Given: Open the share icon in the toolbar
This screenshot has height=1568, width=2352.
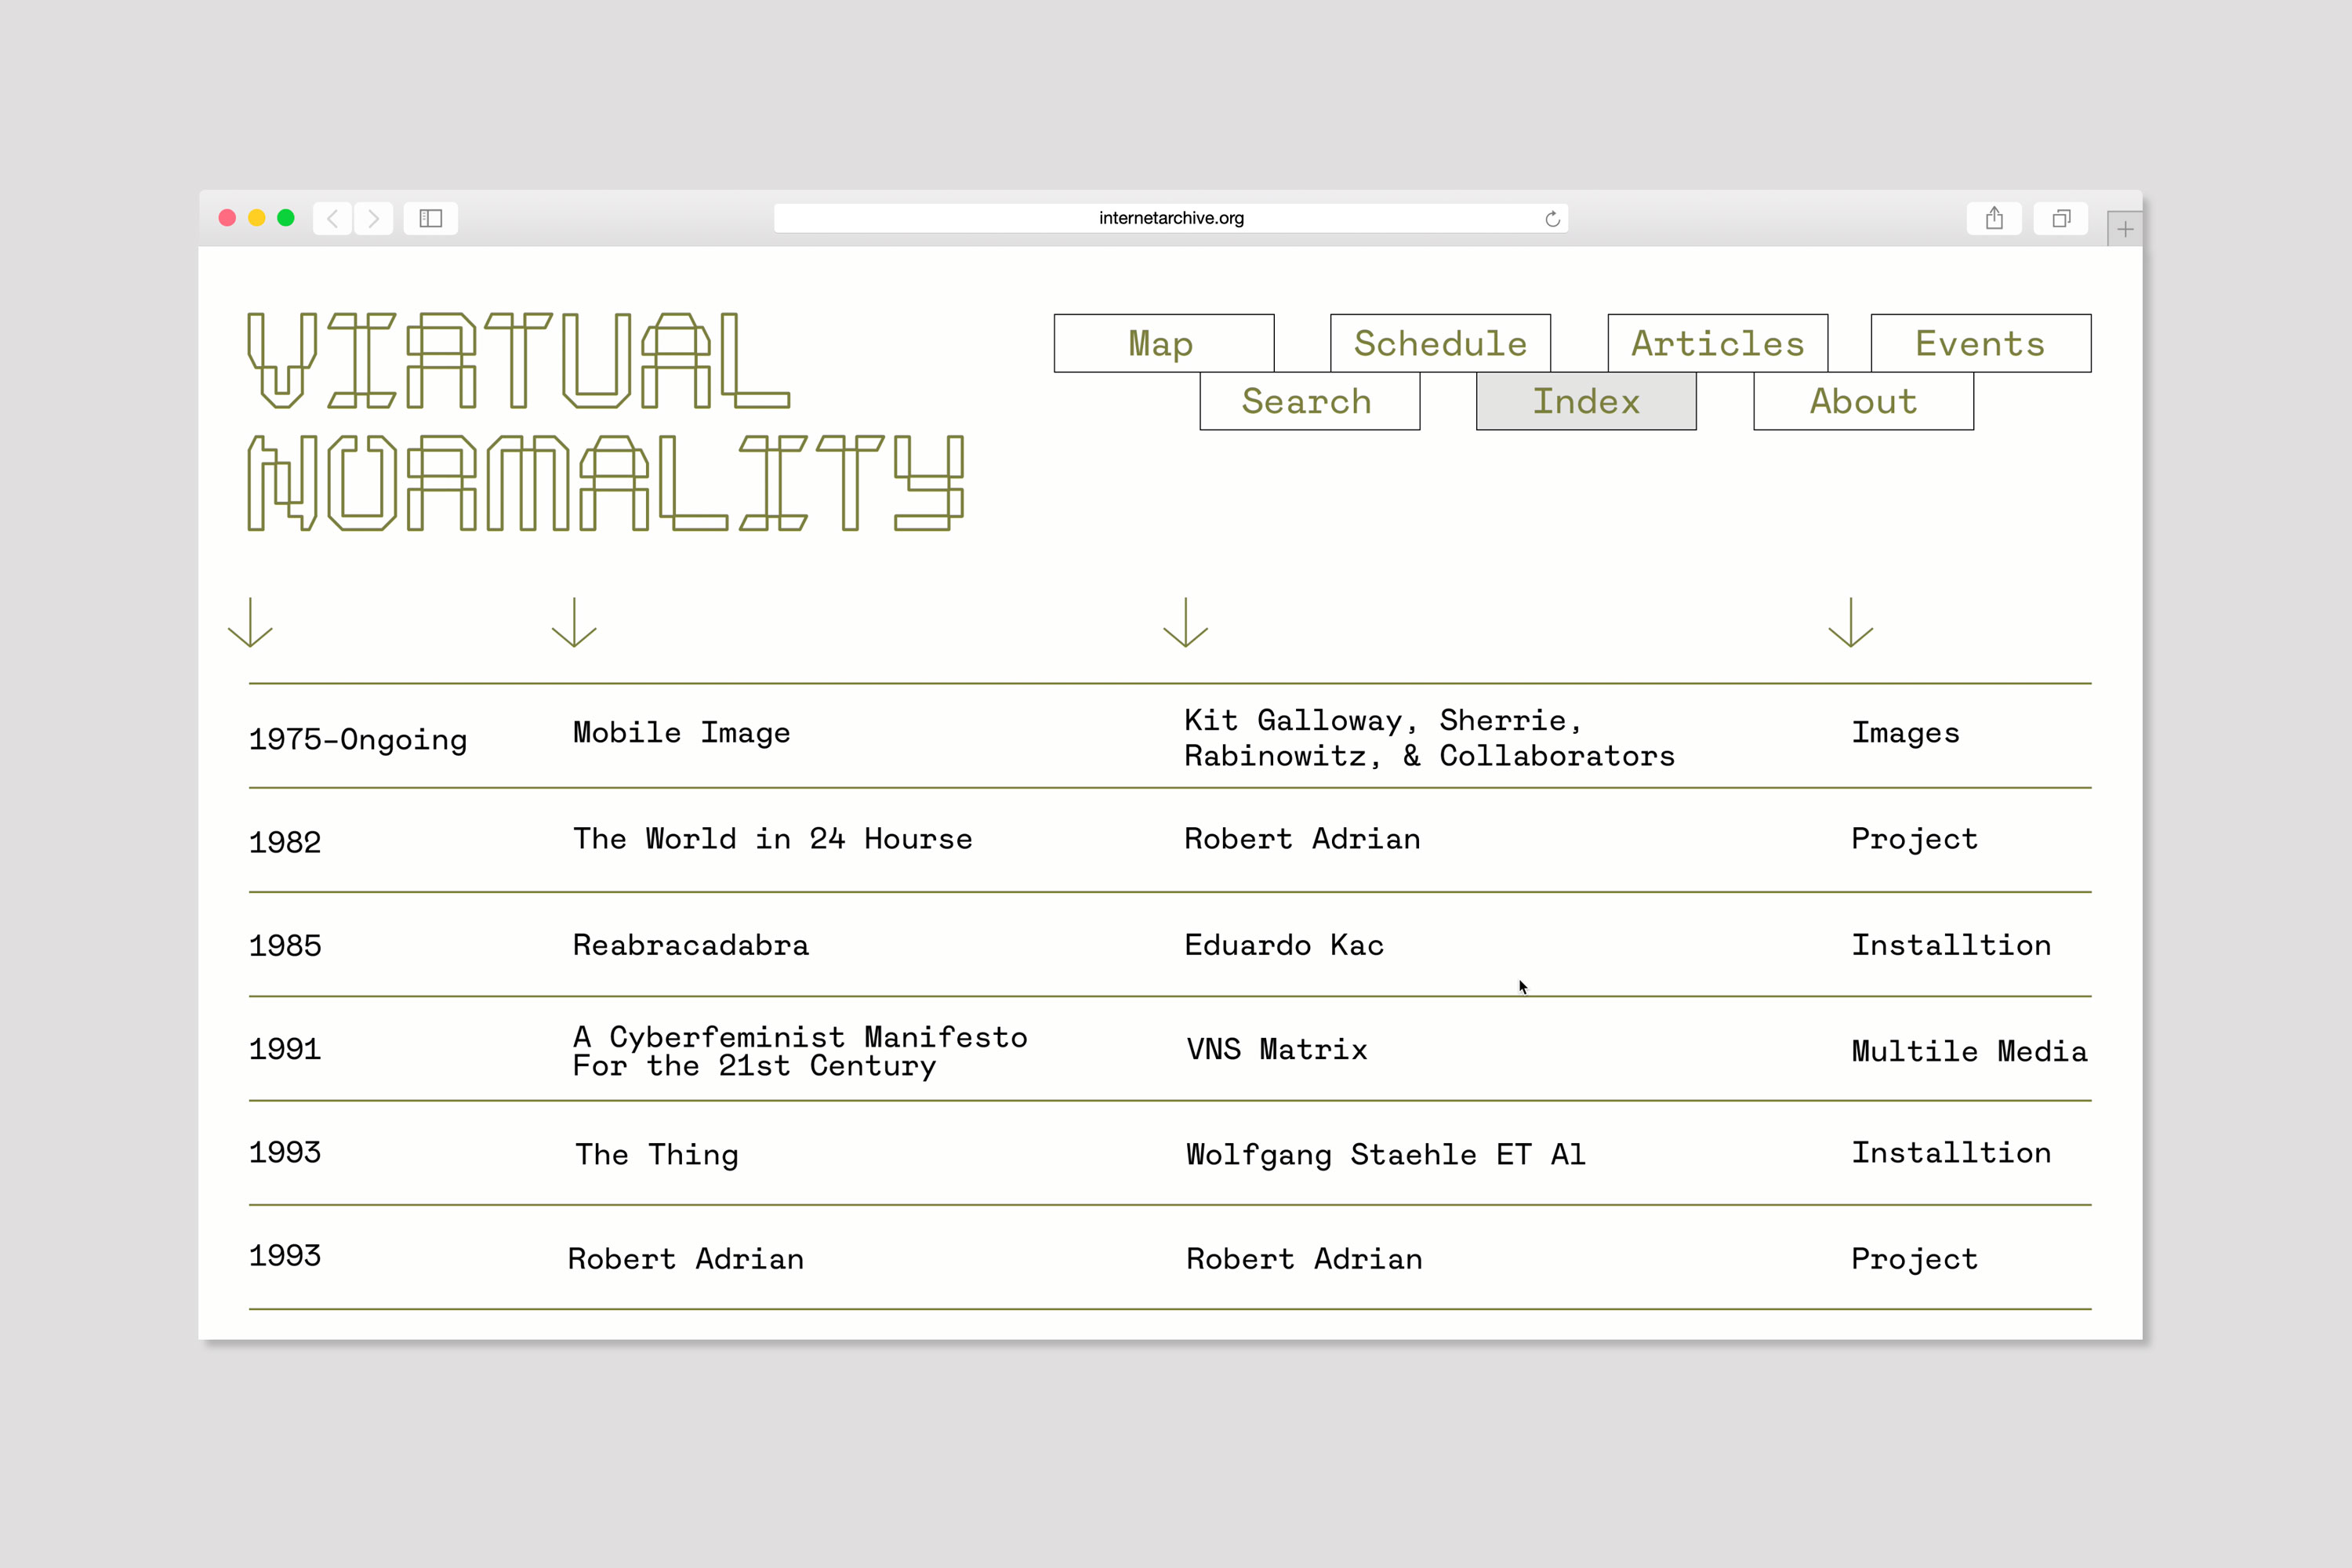Looking at the screenshot, I should (x=1994, y=218).
